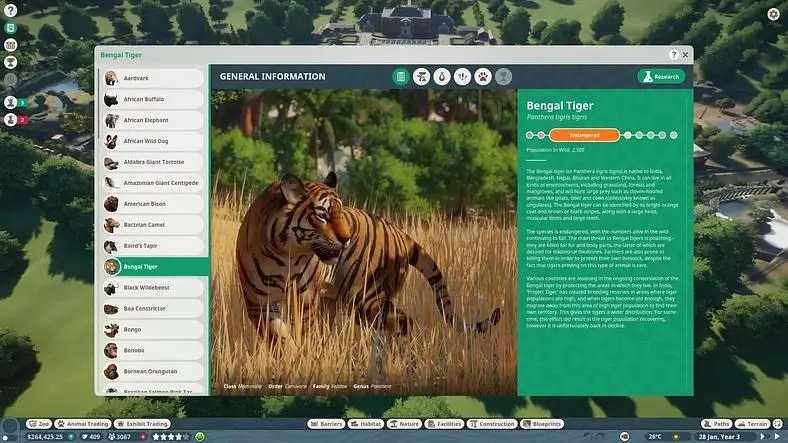This screenshot has width=788, height=443.
Task: Click the 3067 guest count
Action: pos(120,437)
